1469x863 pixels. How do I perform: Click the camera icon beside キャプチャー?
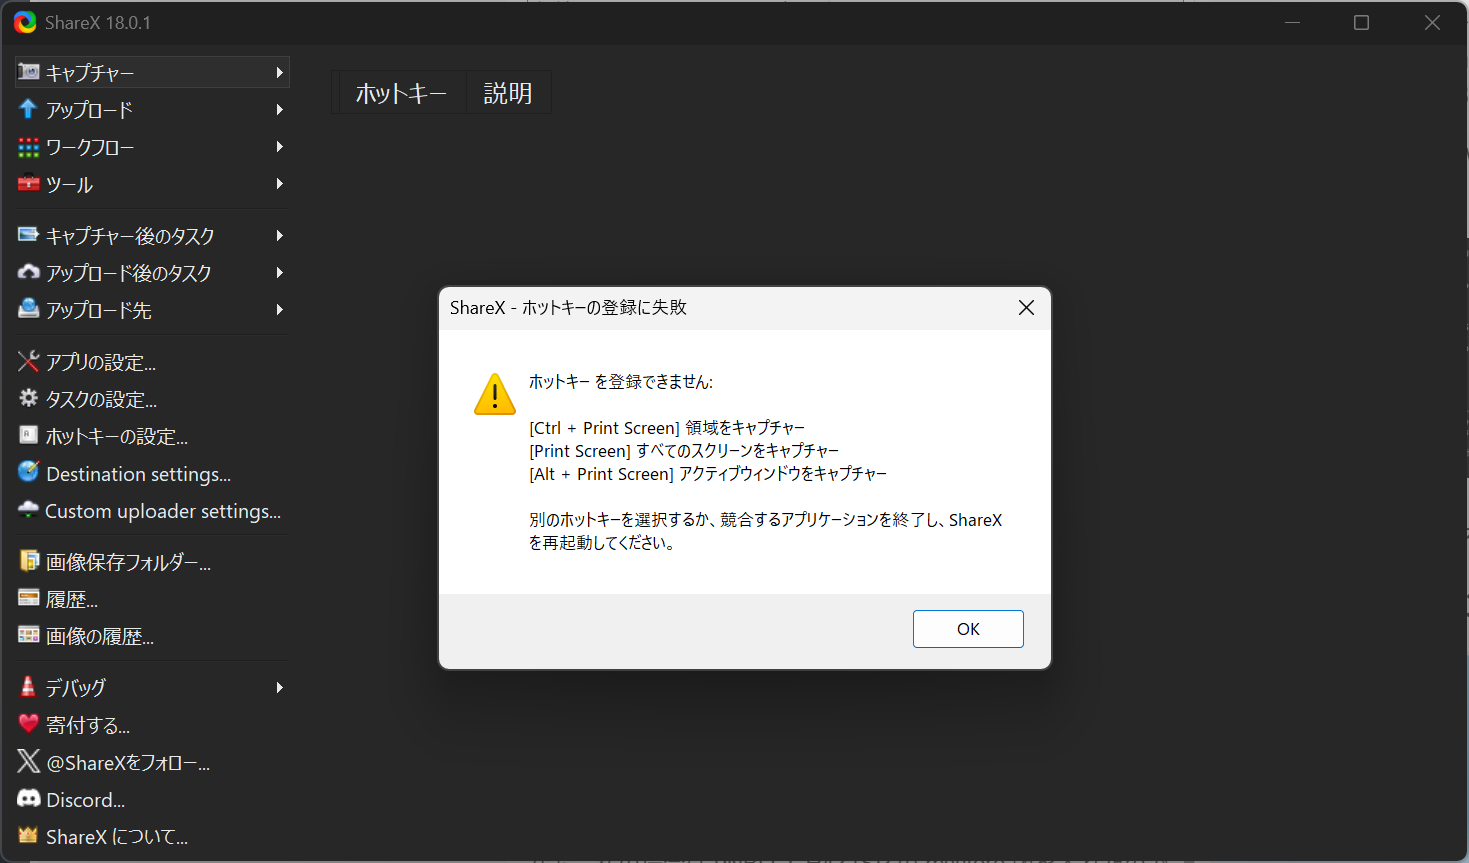pyautogui.click(x=29, y=72)
